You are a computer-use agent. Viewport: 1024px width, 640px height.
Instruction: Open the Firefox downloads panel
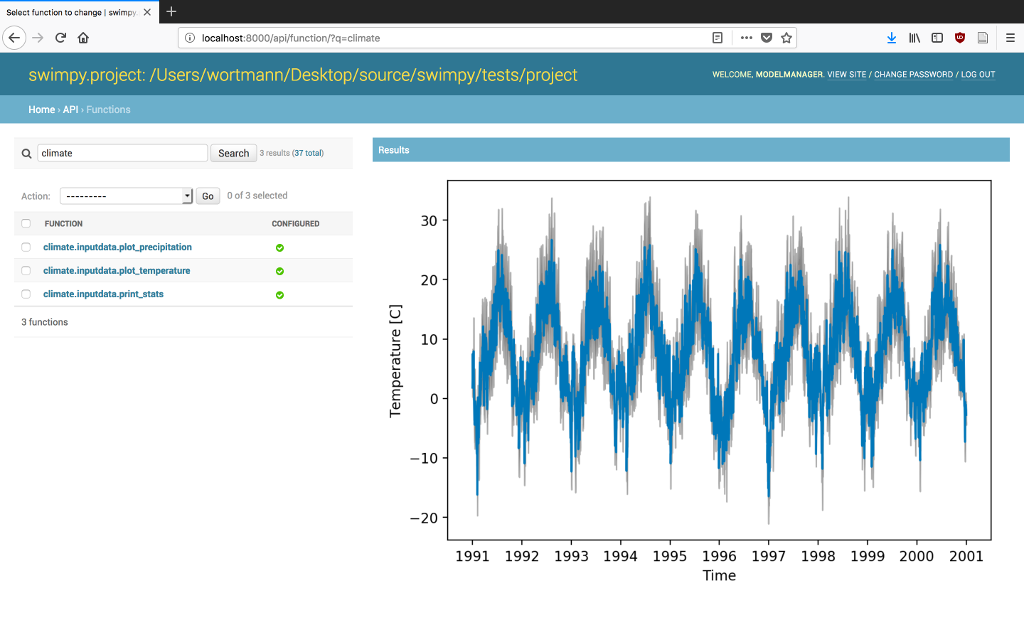tap(891, 38)
